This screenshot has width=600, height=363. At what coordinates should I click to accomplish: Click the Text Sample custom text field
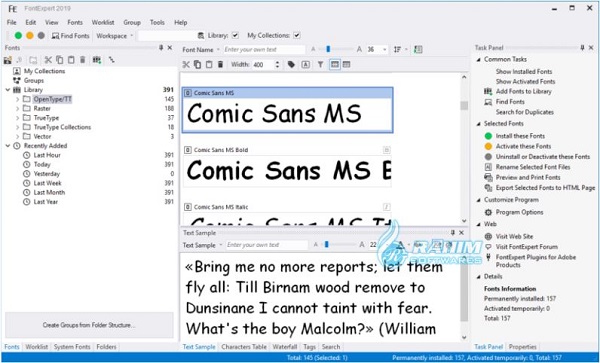click(267, 245)
